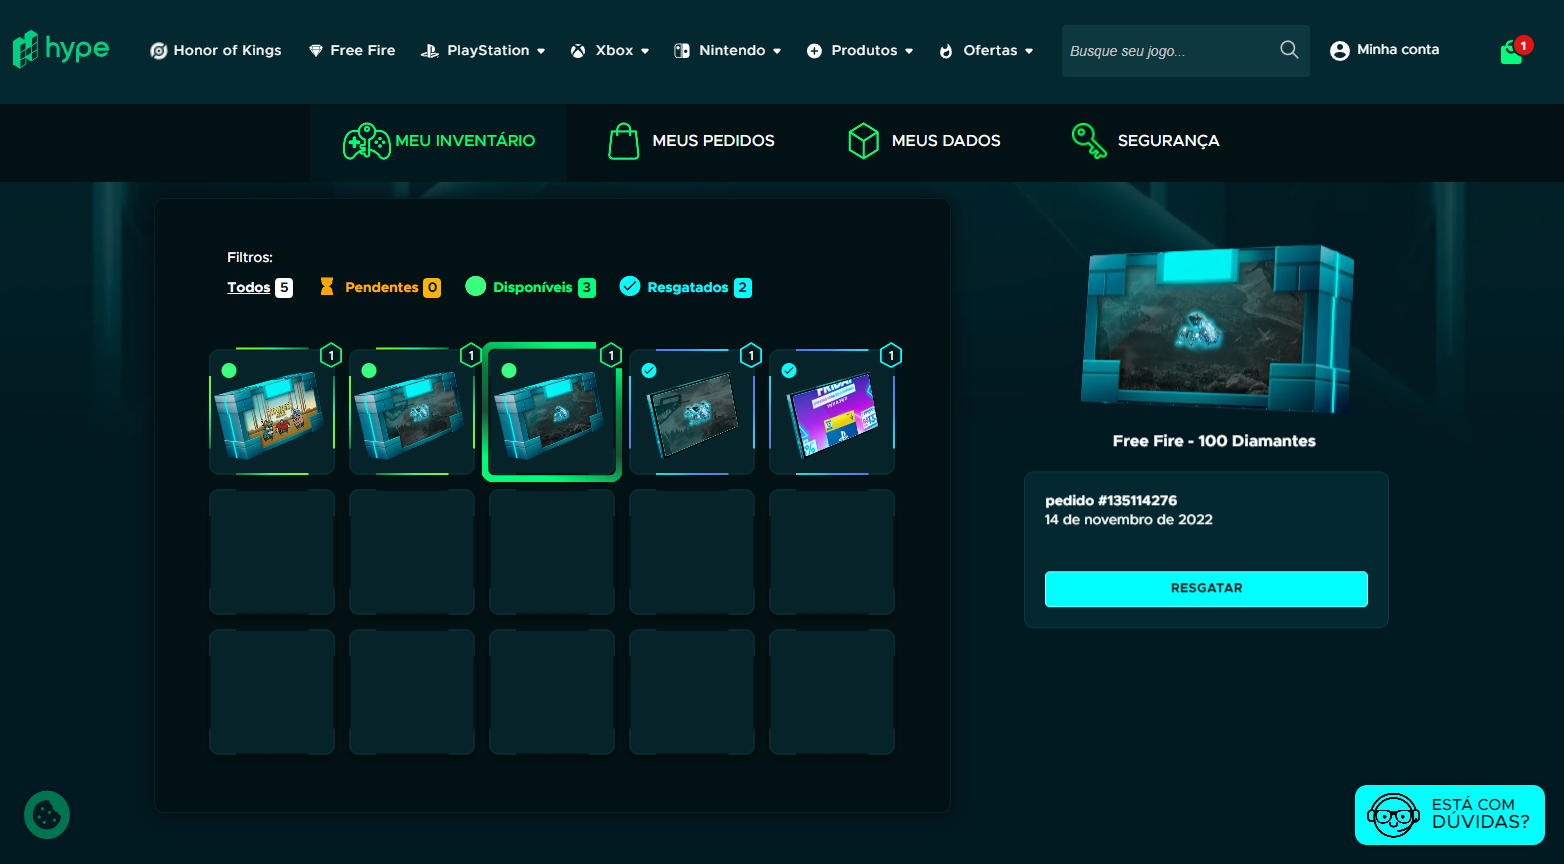Select redeemed Free Fire diamonds card item

pyautogui.click(x=692, y=412)
